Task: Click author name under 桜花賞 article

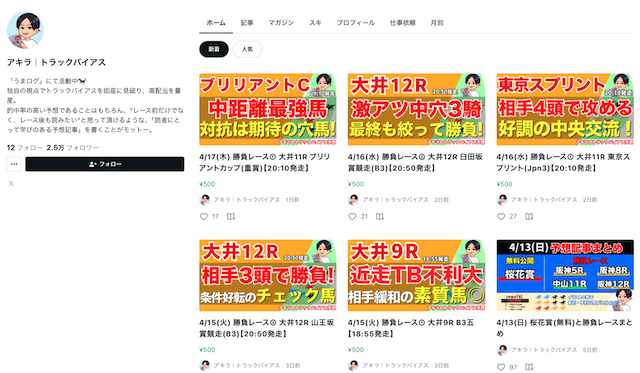Action: point(544,350)
